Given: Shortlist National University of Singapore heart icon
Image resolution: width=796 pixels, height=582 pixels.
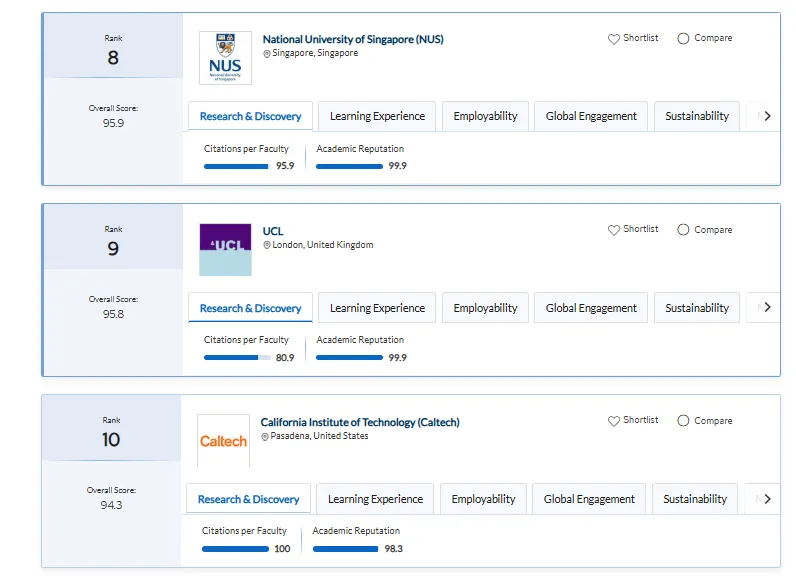Looking at the screenshot, I should point(614,39).
